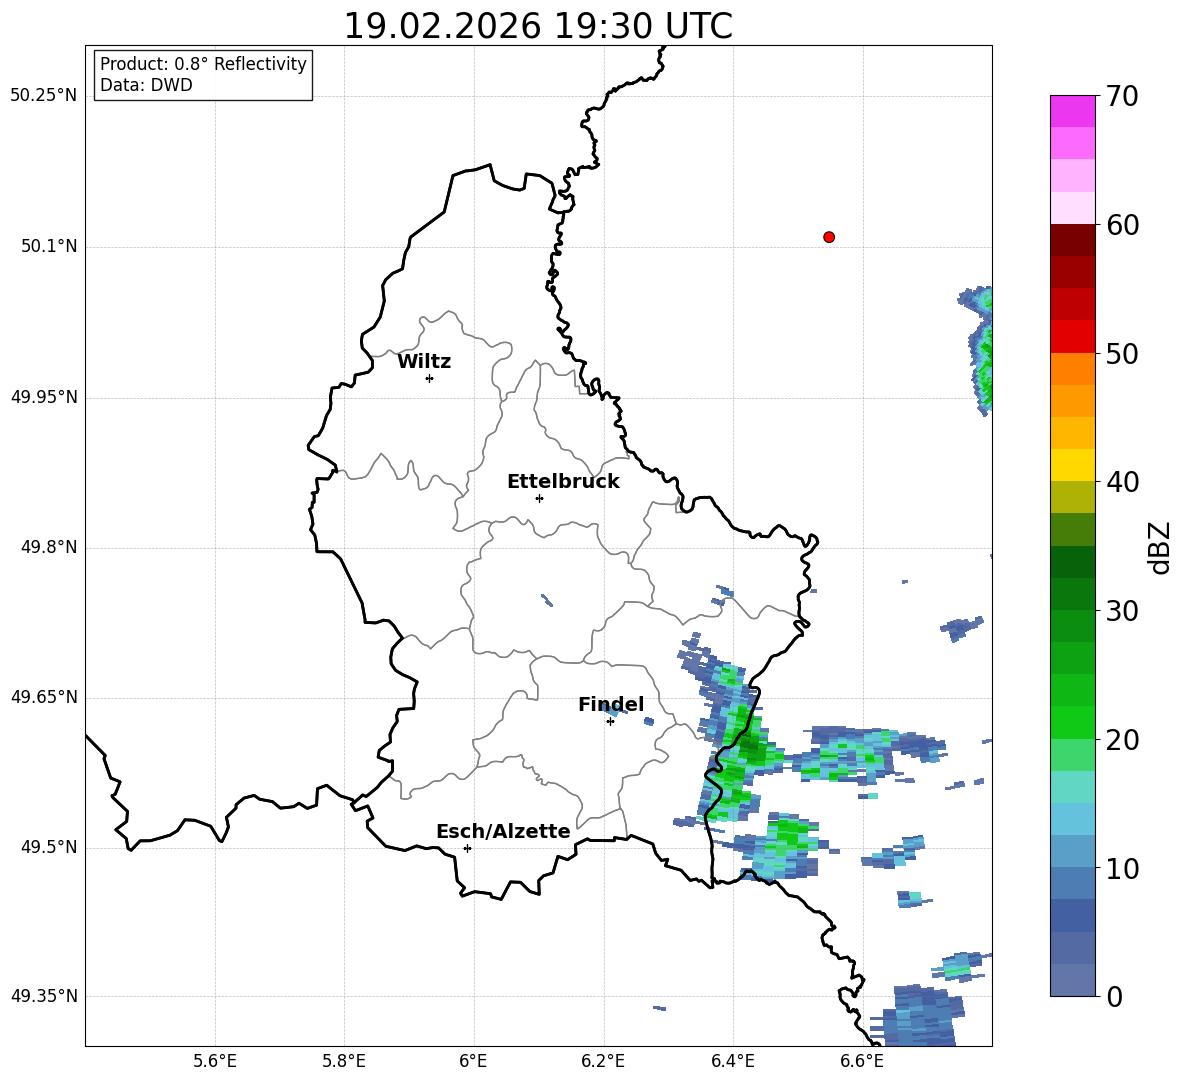
Task: Click the 6.2°E longitude label
Action: click(x=603, y=1061)
